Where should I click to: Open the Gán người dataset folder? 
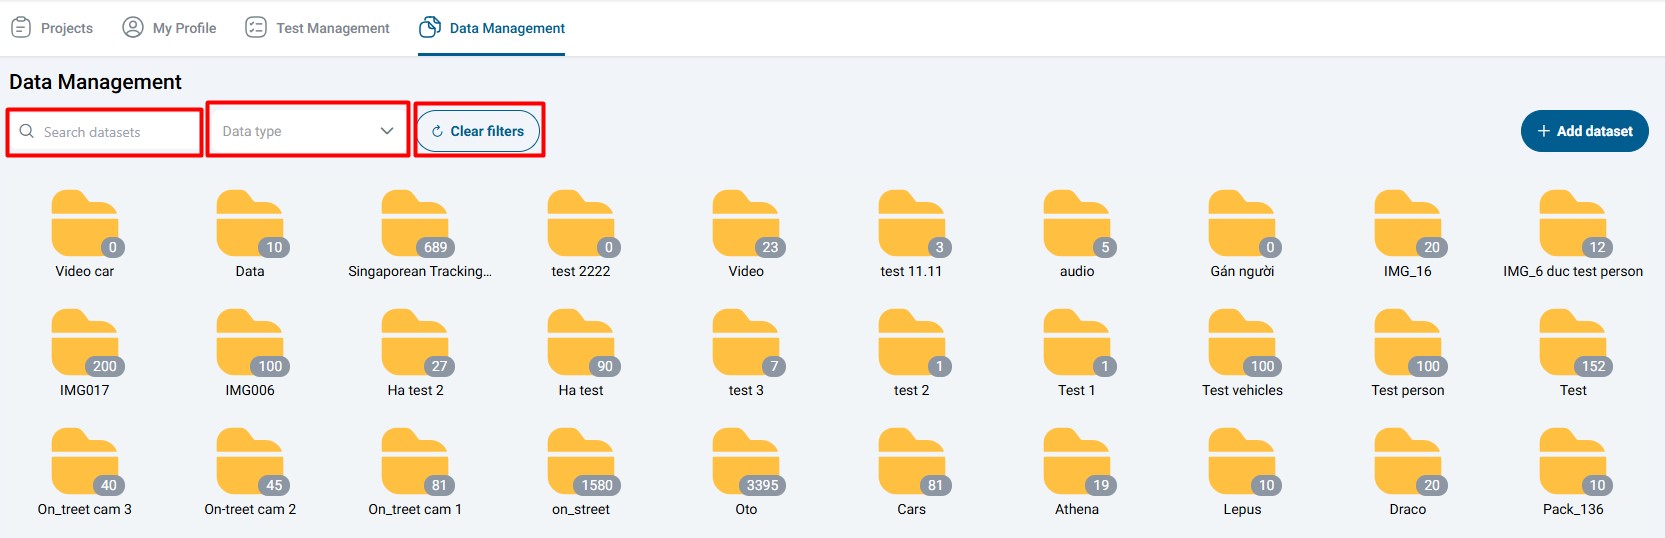click(1242, 225)
